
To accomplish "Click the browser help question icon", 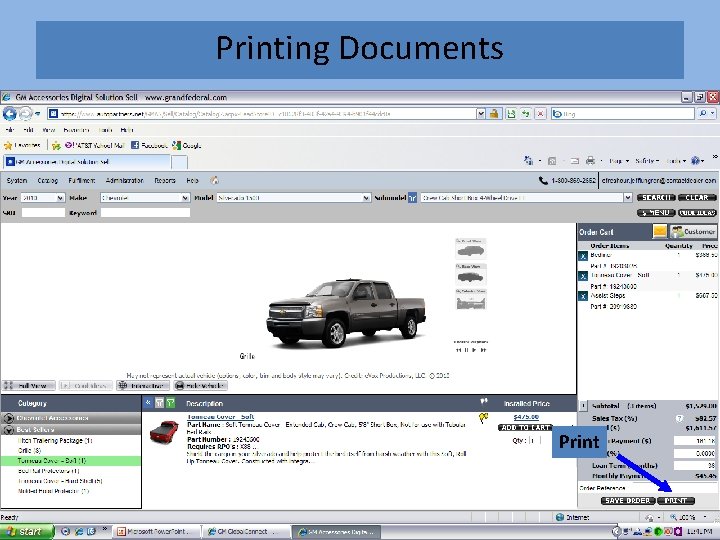I will pos(696,161).
